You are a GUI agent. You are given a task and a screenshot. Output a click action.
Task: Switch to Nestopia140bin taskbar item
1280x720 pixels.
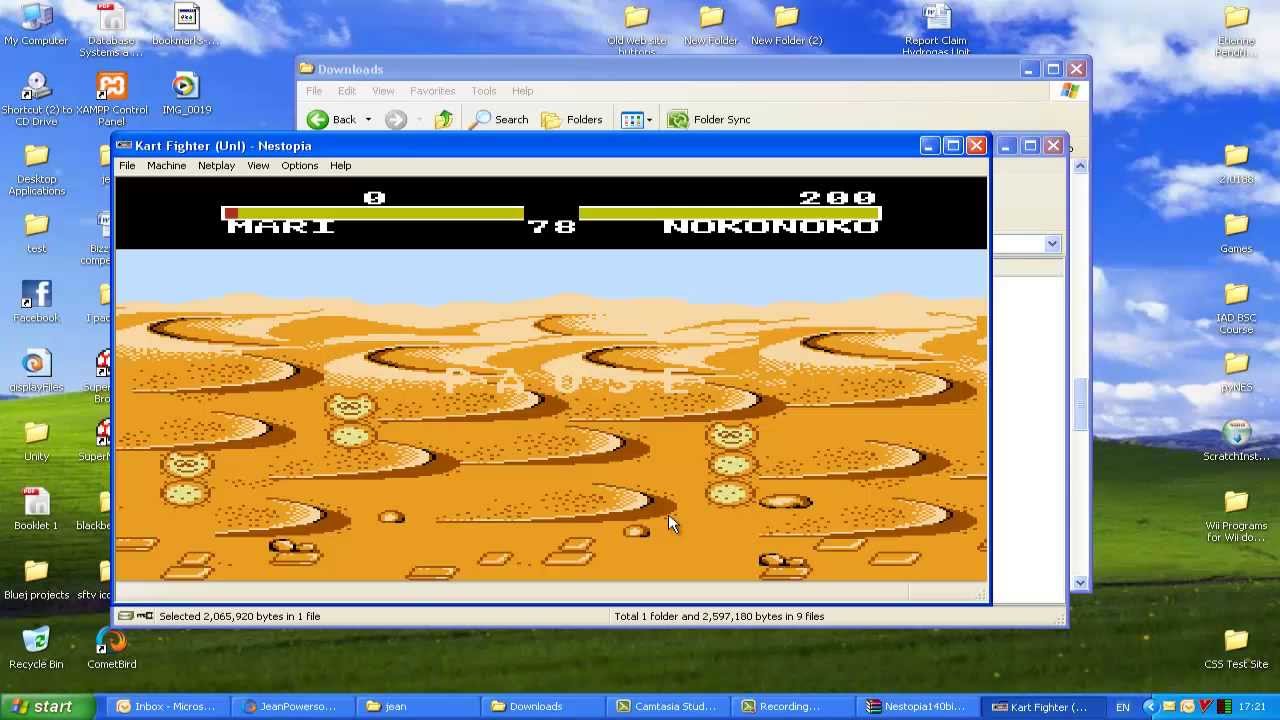tap(916, 706)
